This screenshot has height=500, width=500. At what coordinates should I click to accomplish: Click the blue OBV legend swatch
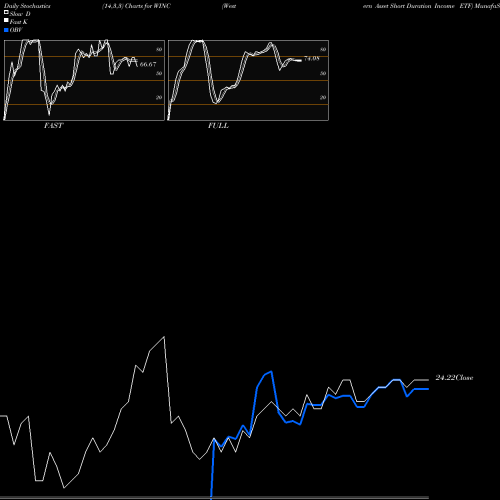[6, 30]
